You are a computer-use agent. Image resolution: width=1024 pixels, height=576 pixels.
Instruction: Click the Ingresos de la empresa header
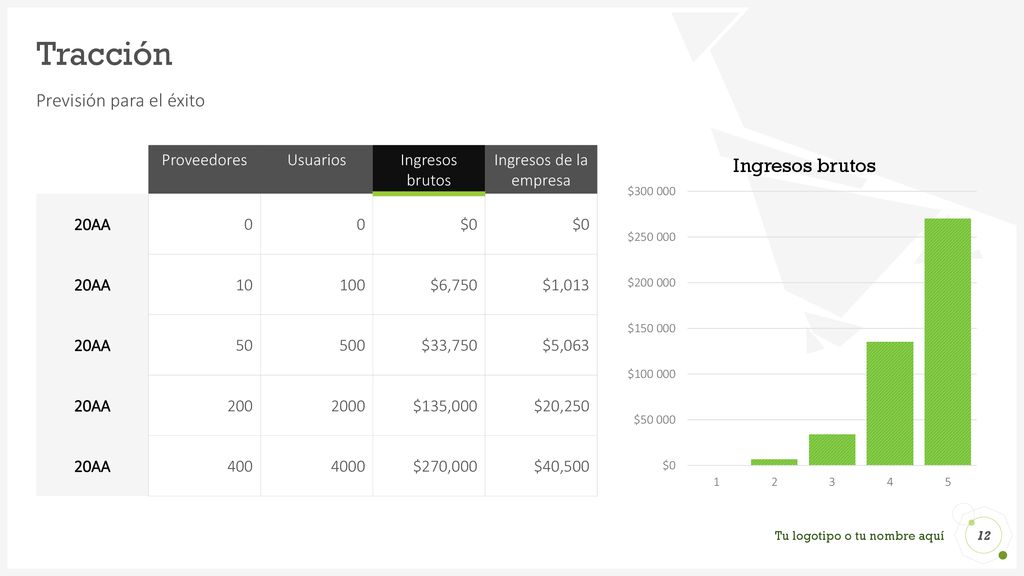point(541,169)
